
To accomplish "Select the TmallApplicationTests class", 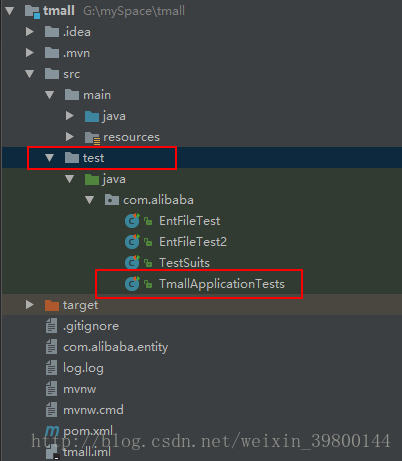I will click(x=222, y=284).
